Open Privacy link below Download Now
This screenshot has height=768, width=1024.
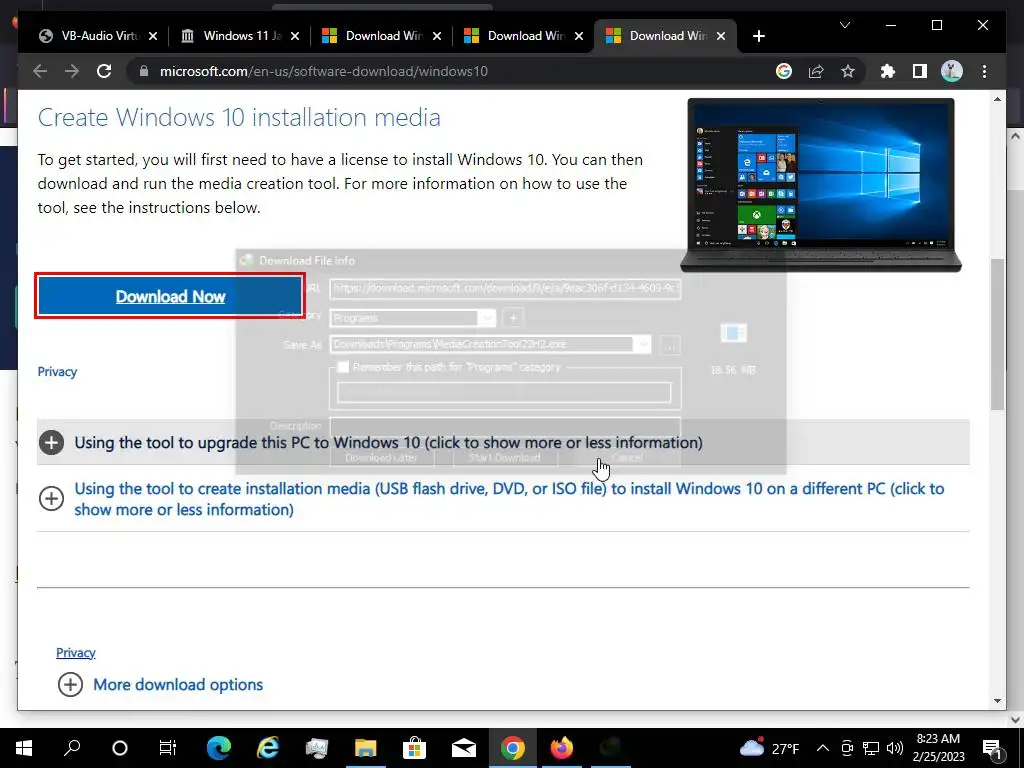point(57,372)
